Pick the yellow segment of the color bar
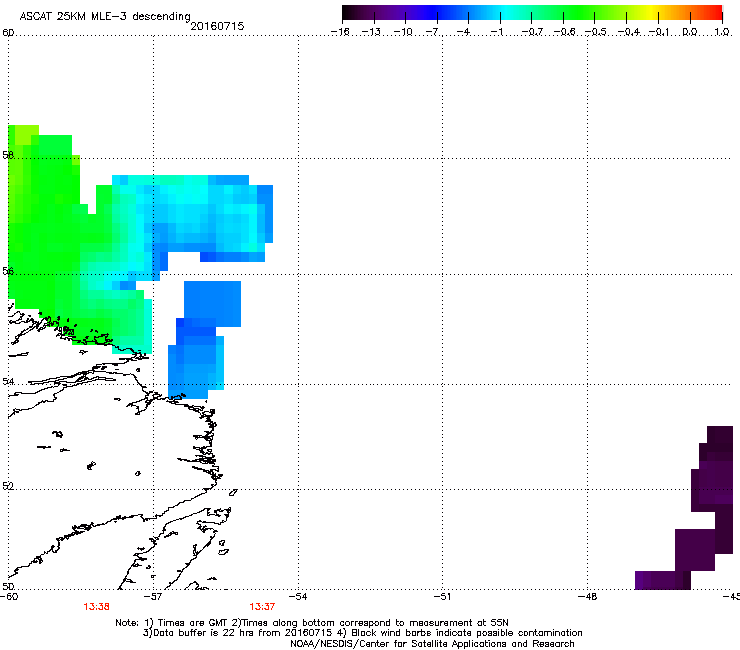The image size is (740, 650). [x=653, y=13]
